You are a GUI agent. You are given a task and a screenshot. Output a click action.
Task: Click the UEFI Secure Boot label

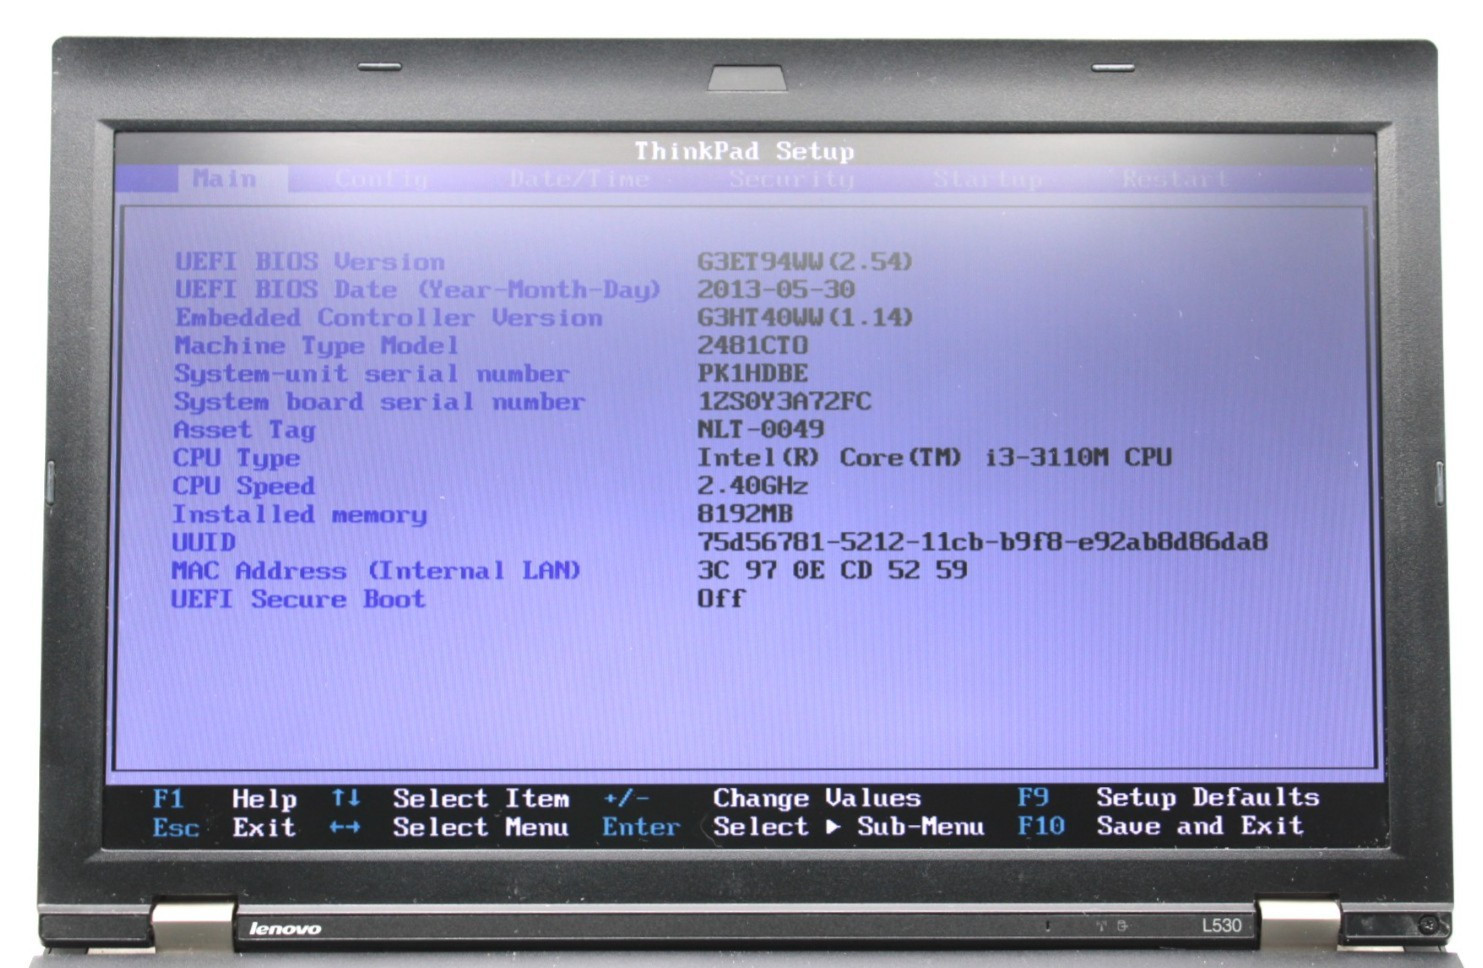(298, 599)
